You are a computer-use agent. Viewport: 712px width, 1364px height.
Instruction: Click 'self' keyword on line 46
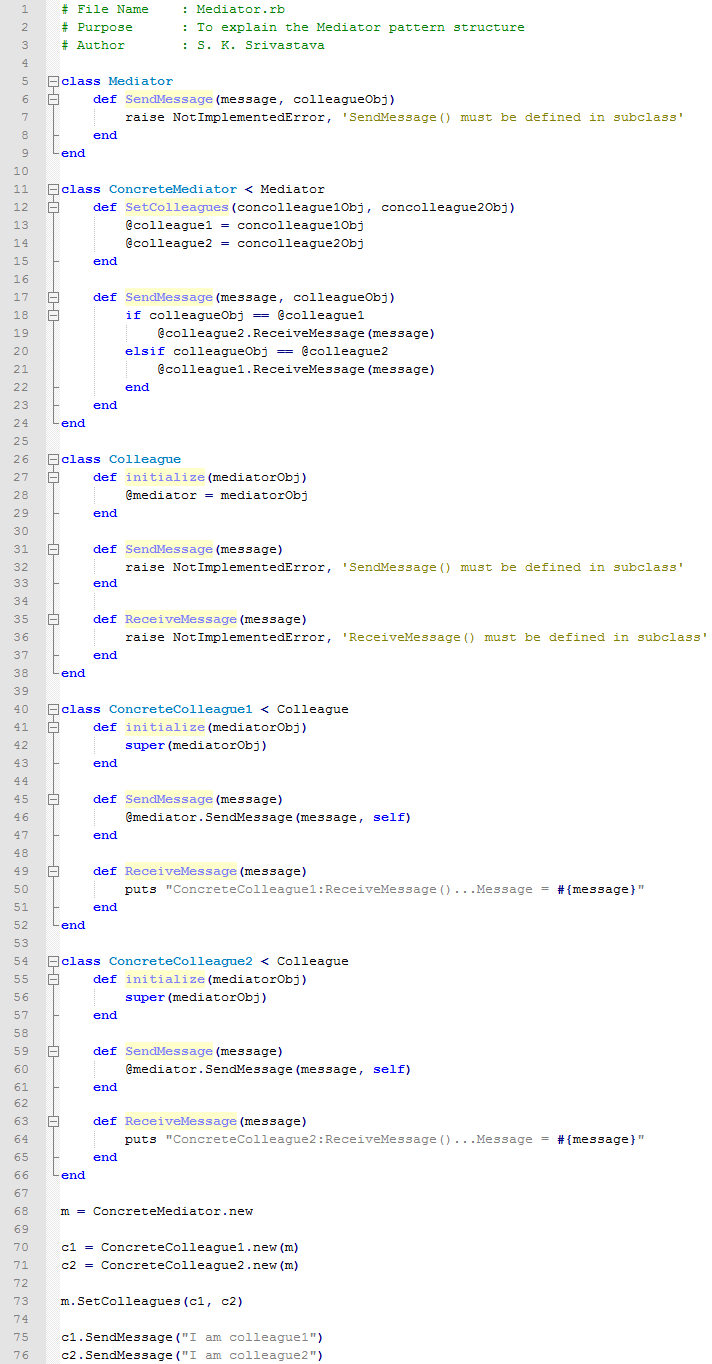click(389, 817)
